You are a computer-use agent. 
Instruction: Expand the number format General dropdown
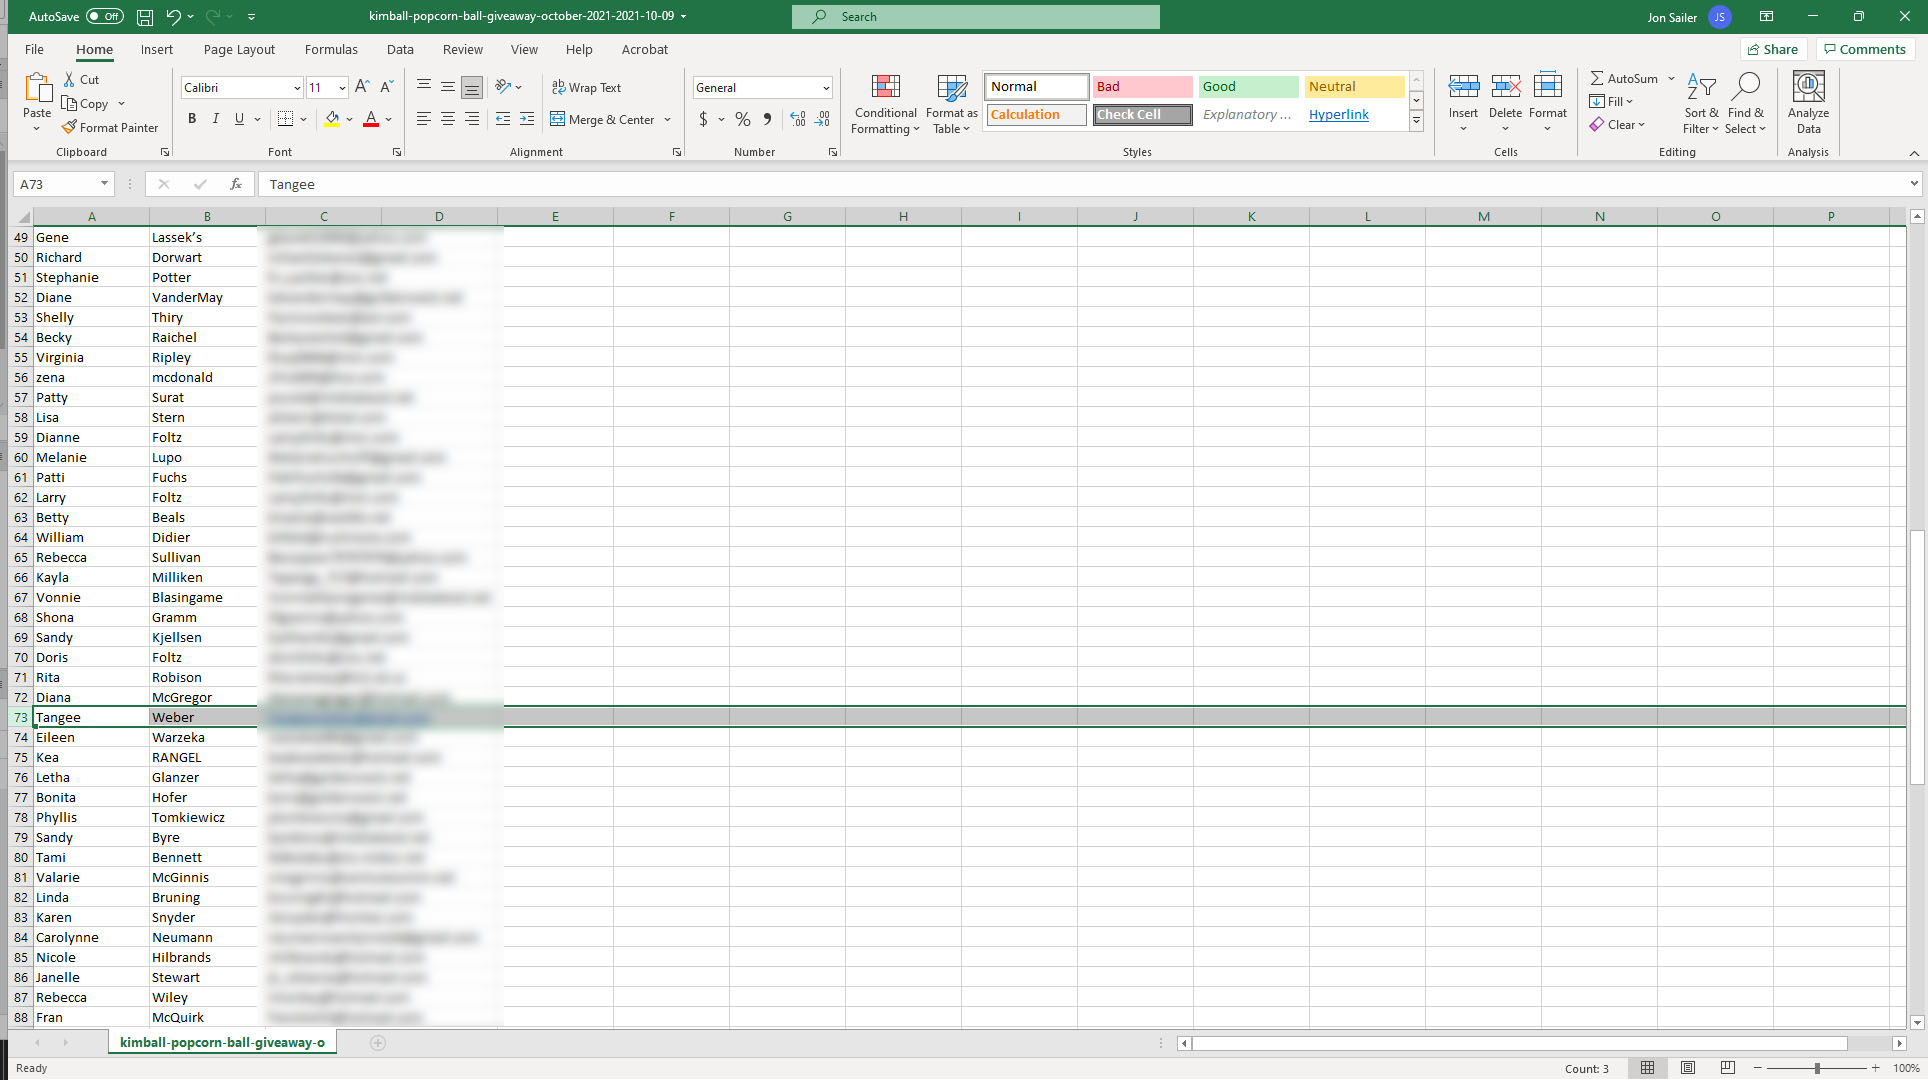click(826, 88)
